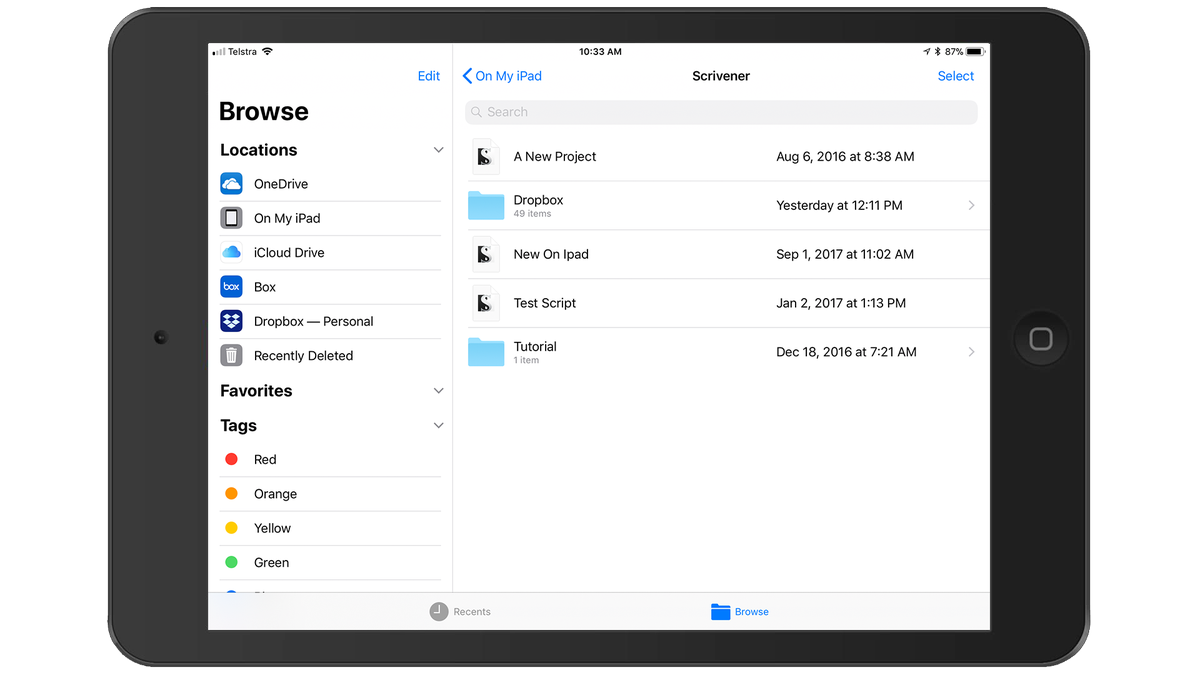Tap the 'Box' location label
The image size is (1200, 675).
pyautogui.click(x=265, y=287)
